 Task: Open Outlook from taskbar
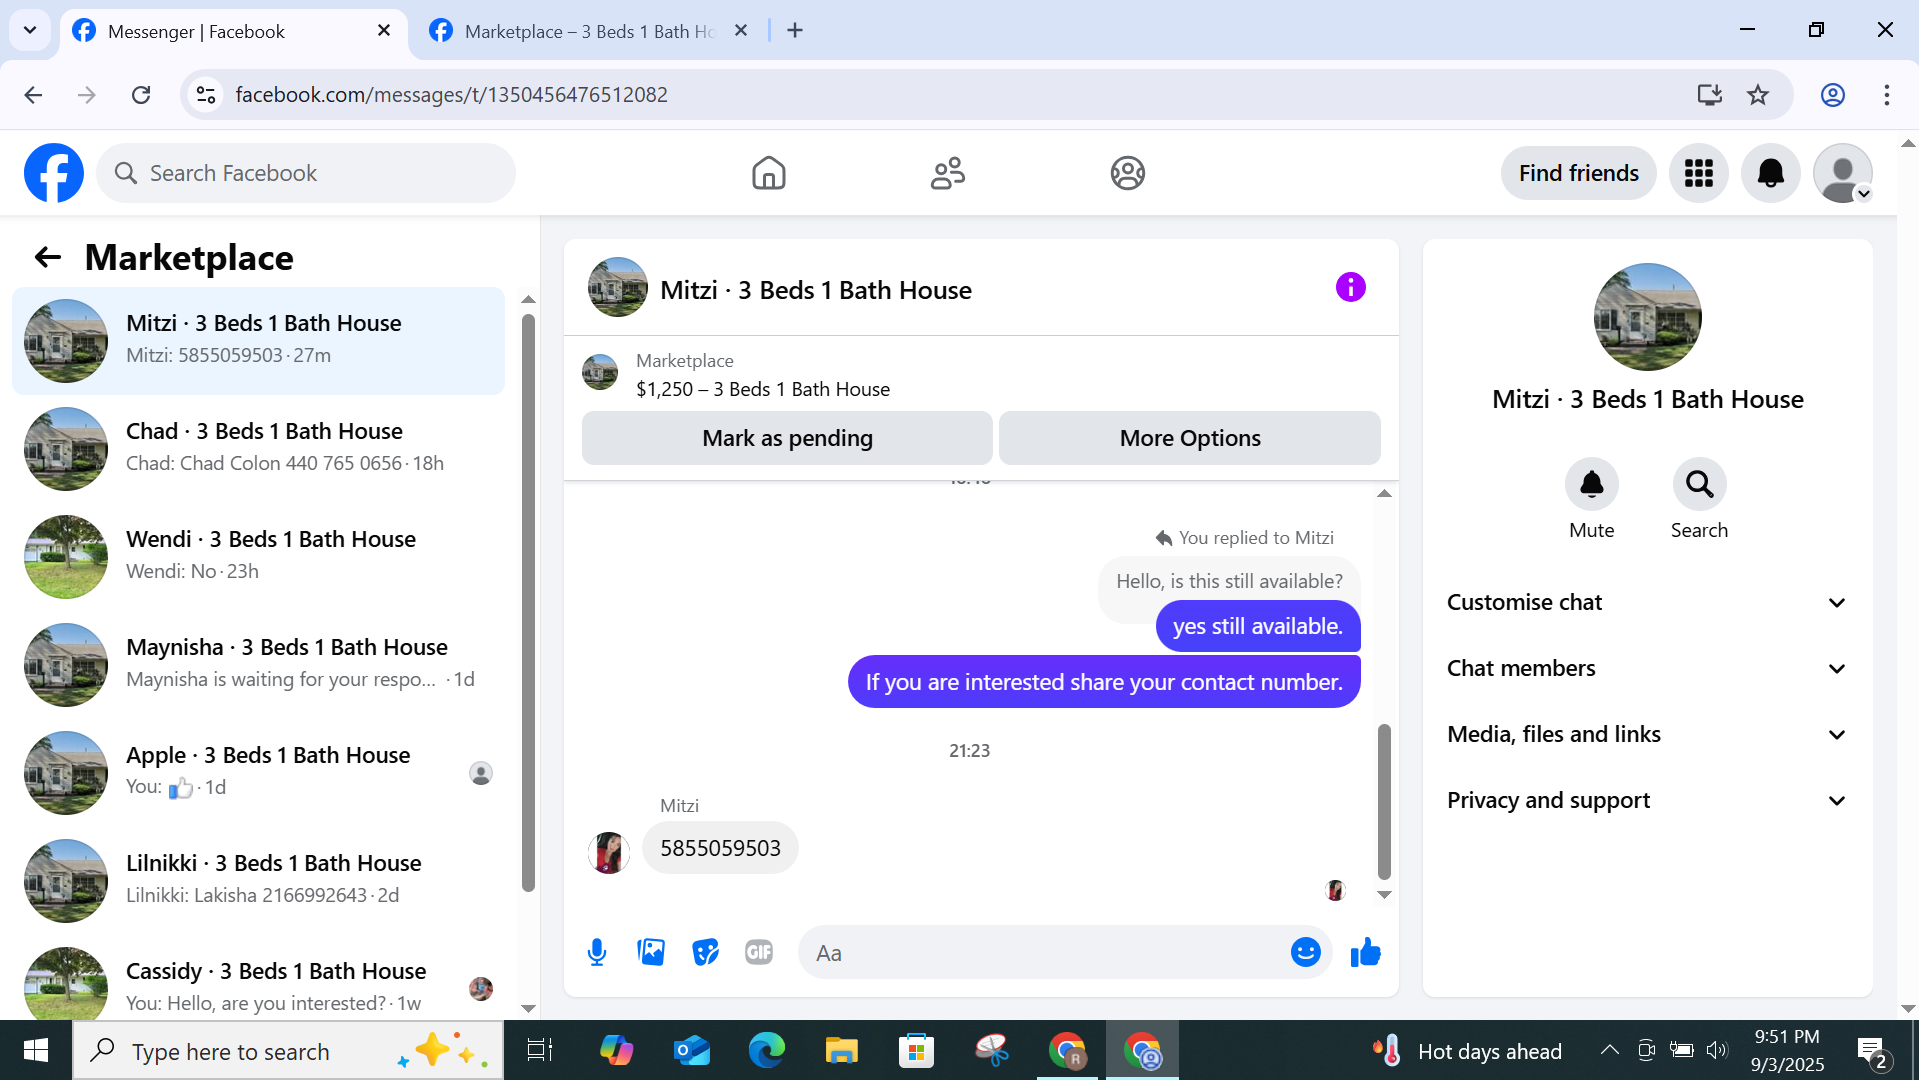click(x=691, y=1051)
